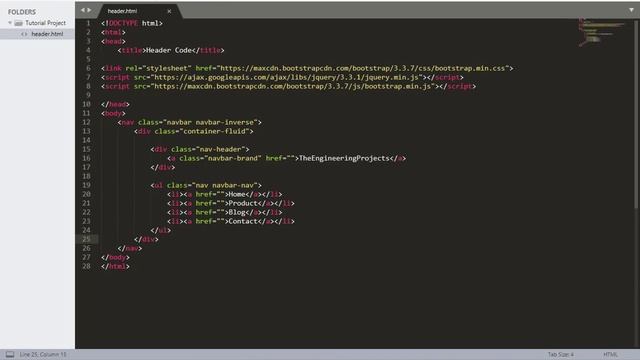The width and height of the screenshot is (640, 360).
Task: Click the sidebar toggle icon in status bar
Action: (x=10, y=354)
